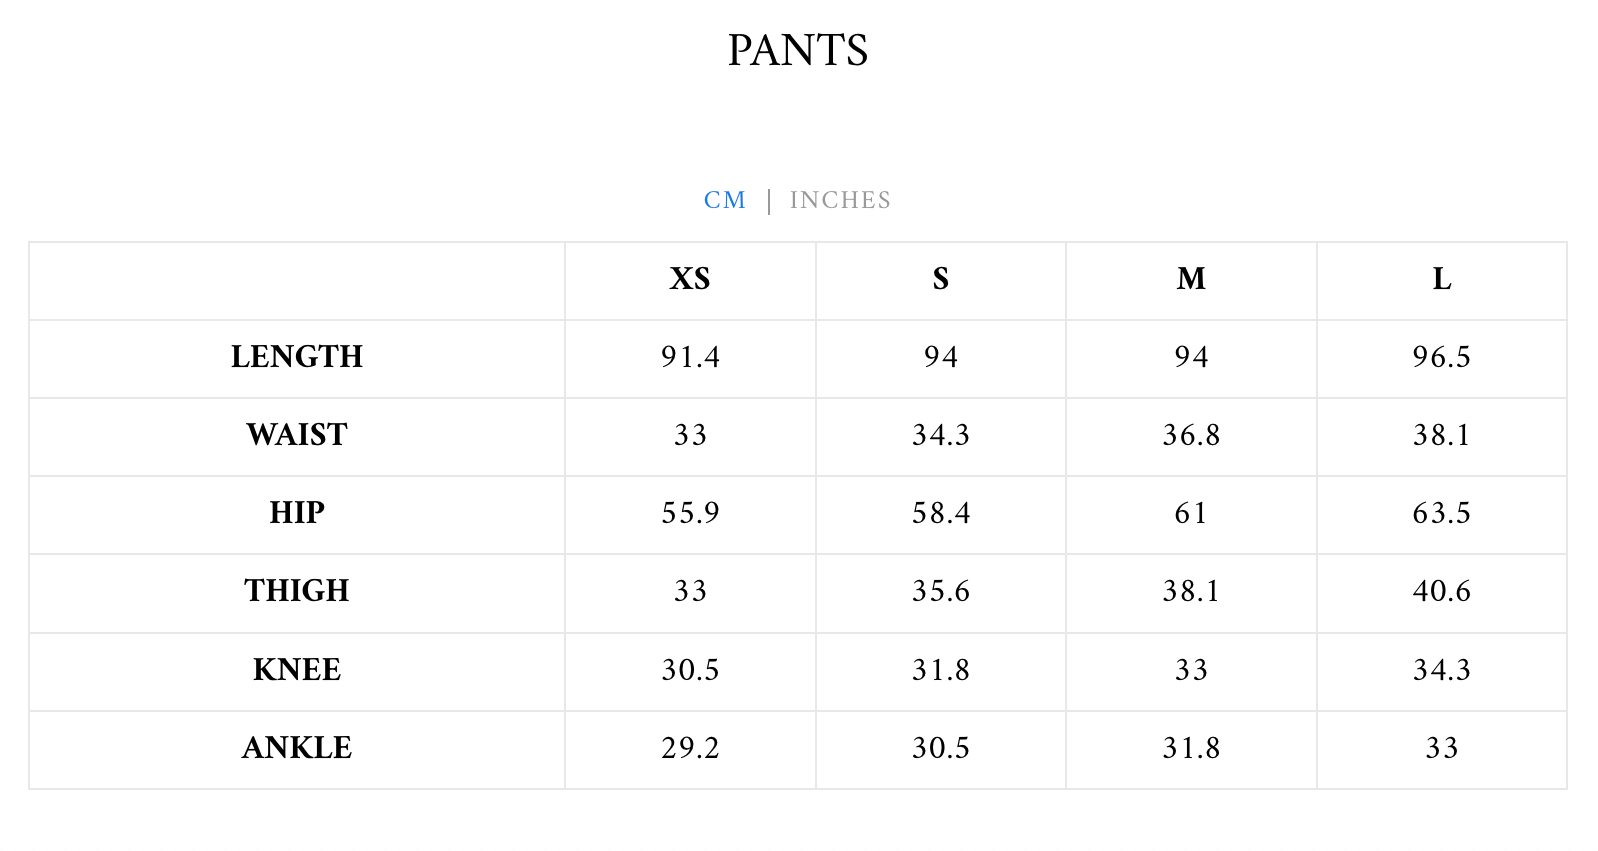Click the HIP row label

[x=297, y=513]
